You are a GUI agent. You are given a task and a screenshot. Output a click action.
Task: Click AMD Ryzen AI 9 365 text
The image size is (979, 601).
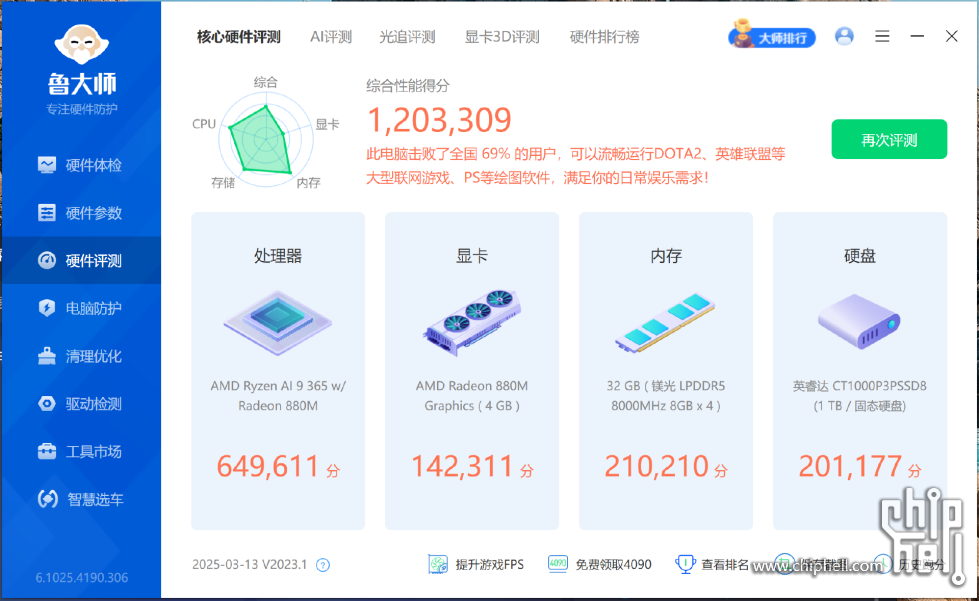pyautogui.click(x=278, y=396)
